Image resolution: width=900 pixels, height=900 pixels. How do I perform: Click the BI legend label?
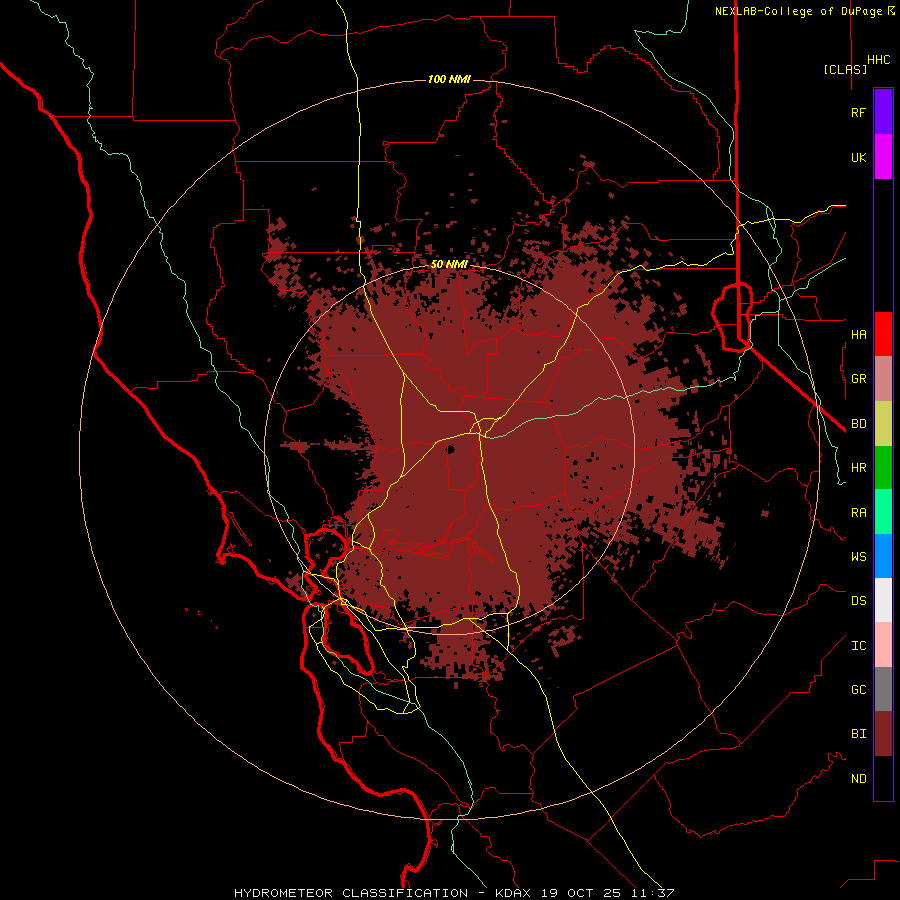[x=858, y=734]
